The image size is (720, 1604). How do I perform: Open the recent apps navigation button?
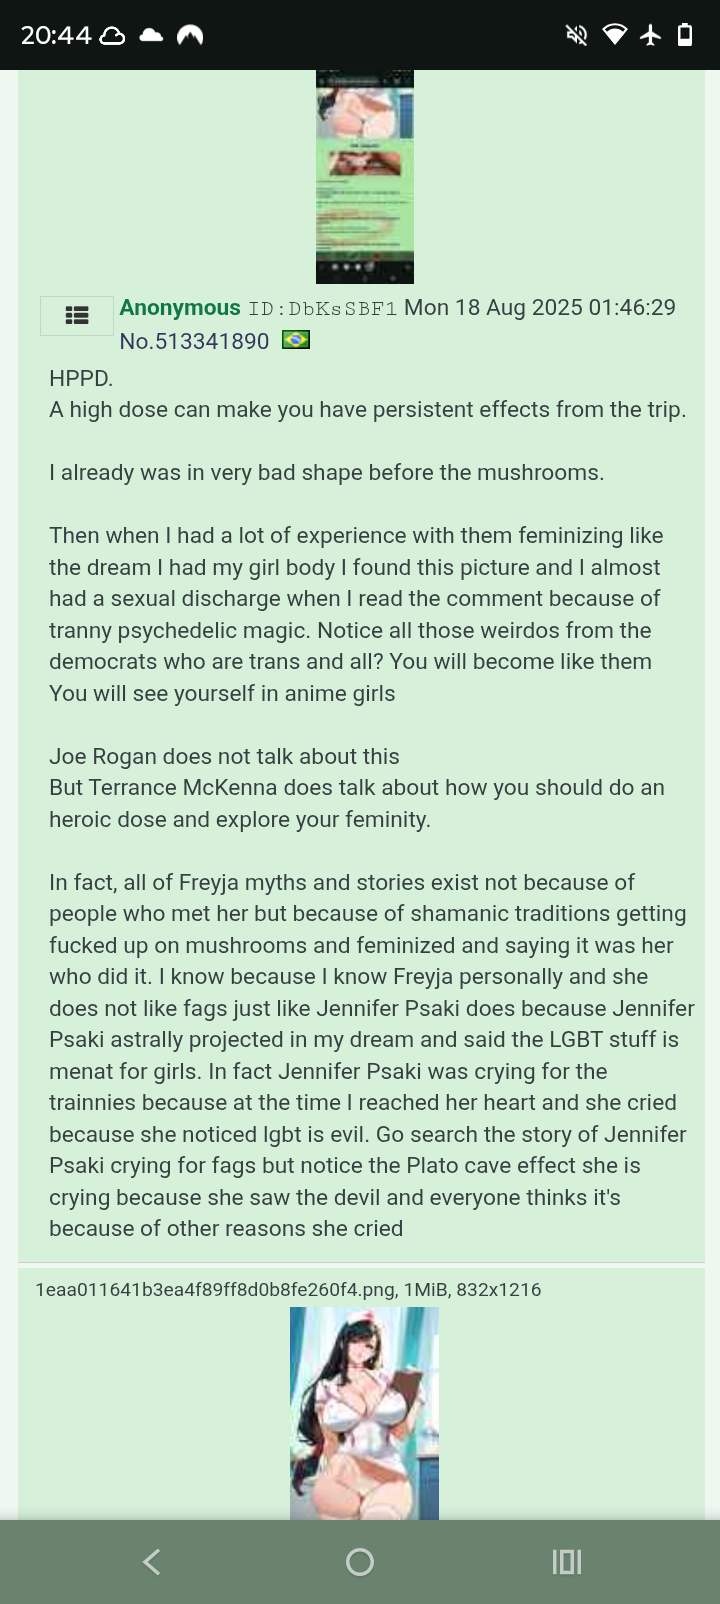566,1562
